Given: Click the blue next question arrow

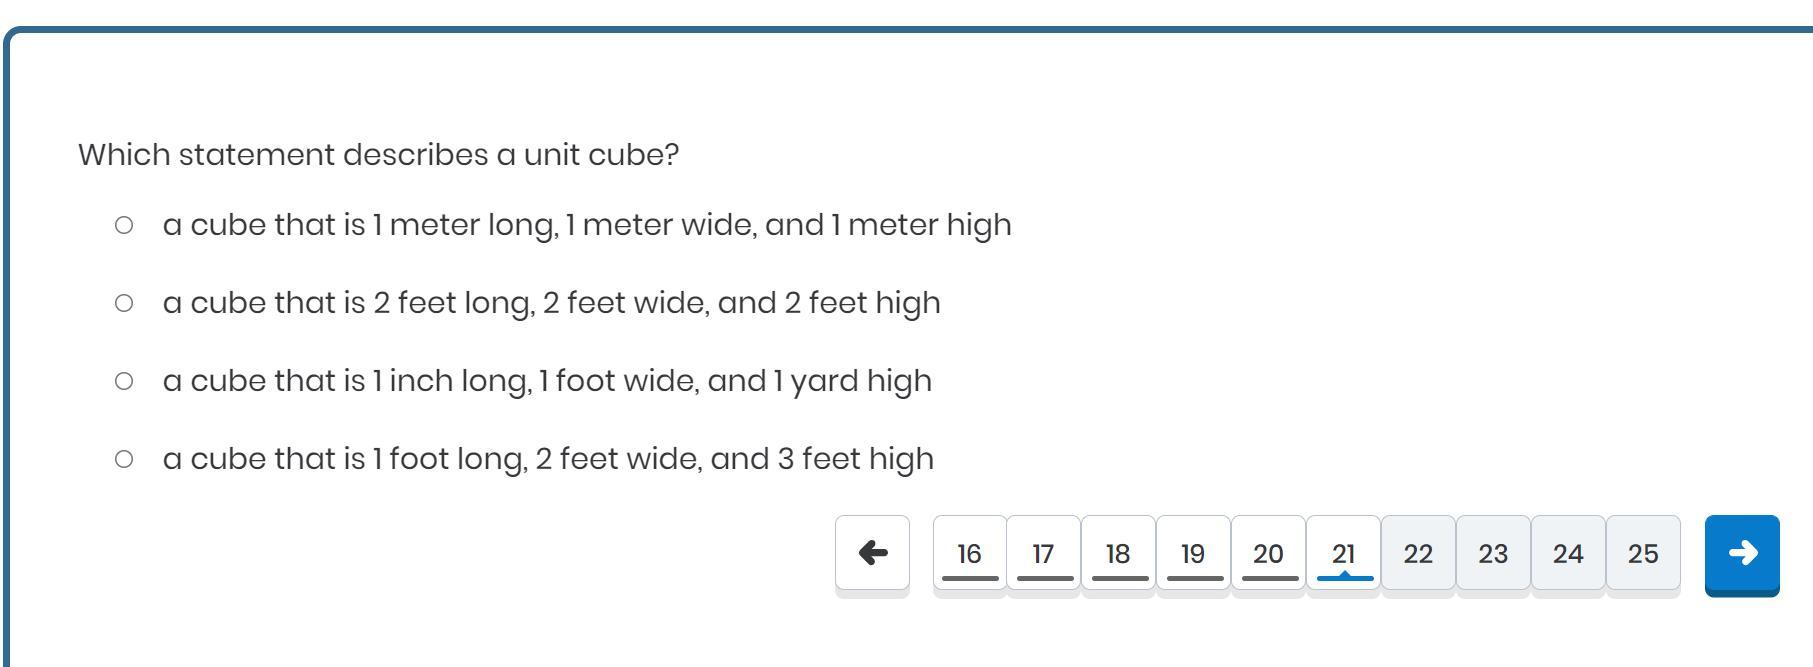Looking at the screenshot, I should [x=1741, y=553].
